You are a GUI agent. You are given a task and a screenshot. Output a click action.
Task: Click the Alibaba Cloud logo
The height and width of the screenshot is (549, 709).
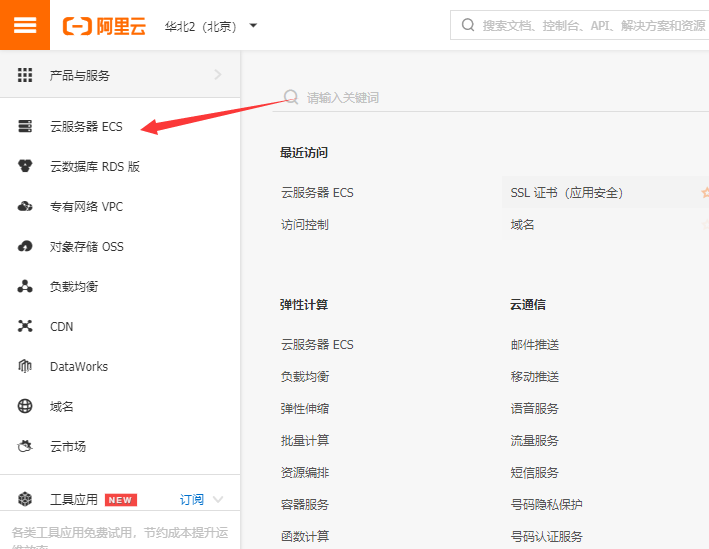point(104,26)
